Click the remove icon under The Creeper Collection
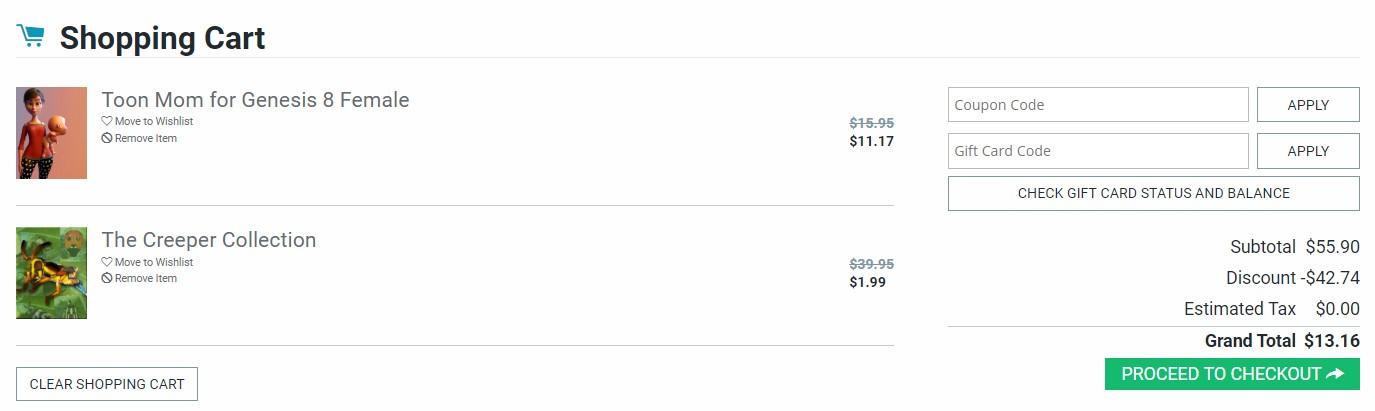Screen dimensions: 1375x411 click(x=107, y=278)
